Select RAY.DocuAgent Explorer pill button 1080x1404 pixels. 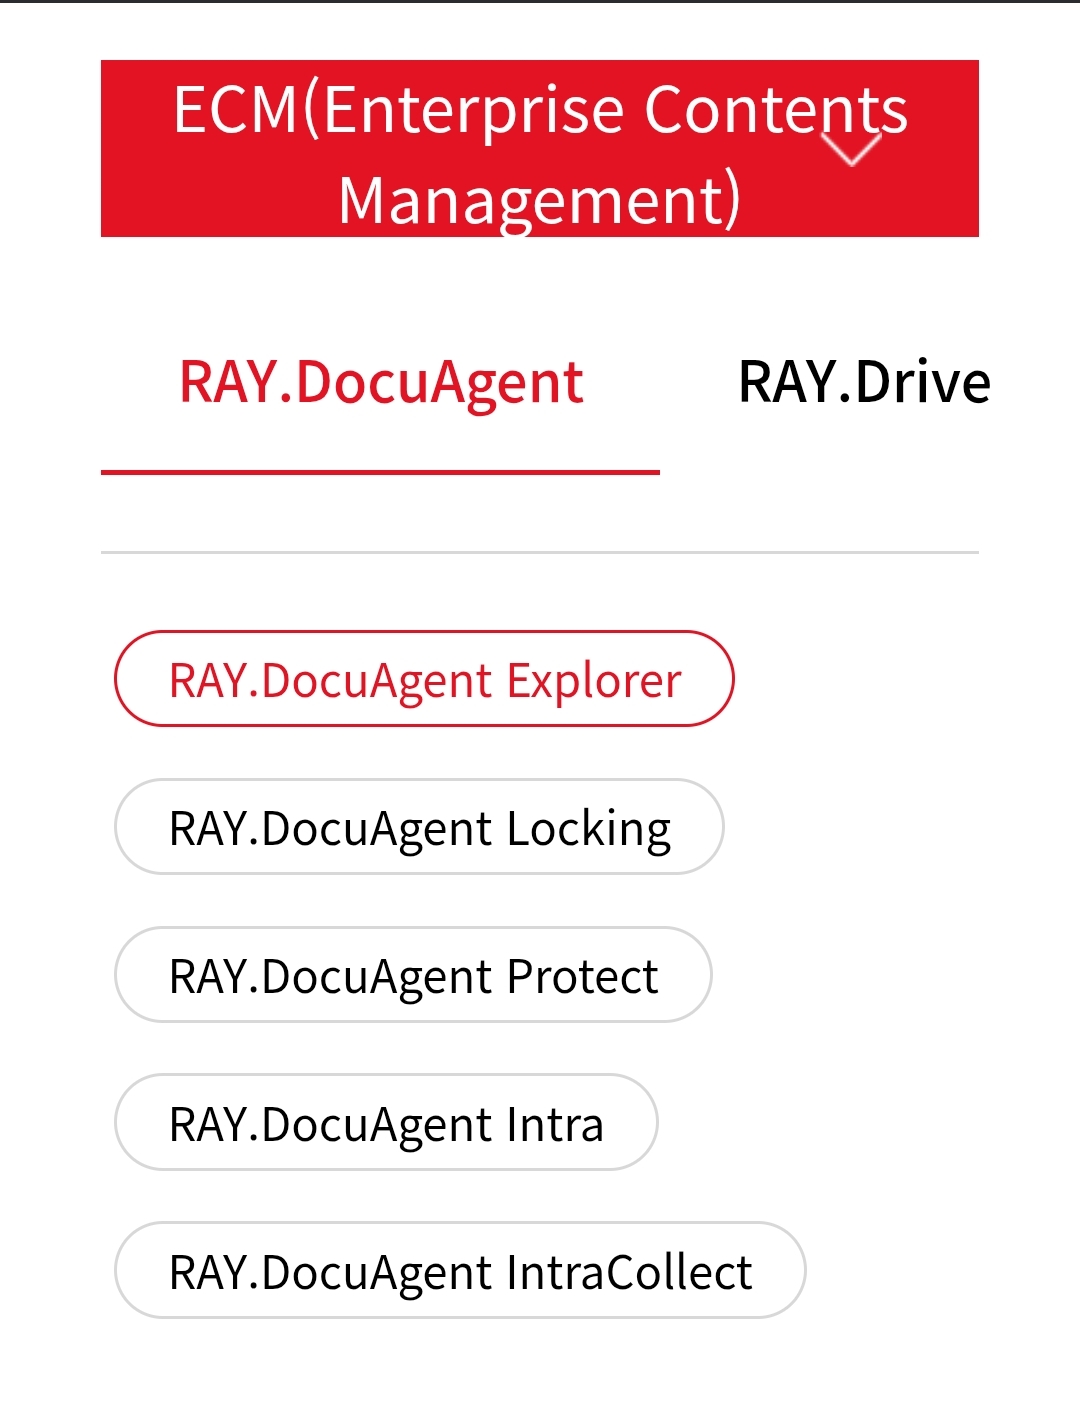425,679
